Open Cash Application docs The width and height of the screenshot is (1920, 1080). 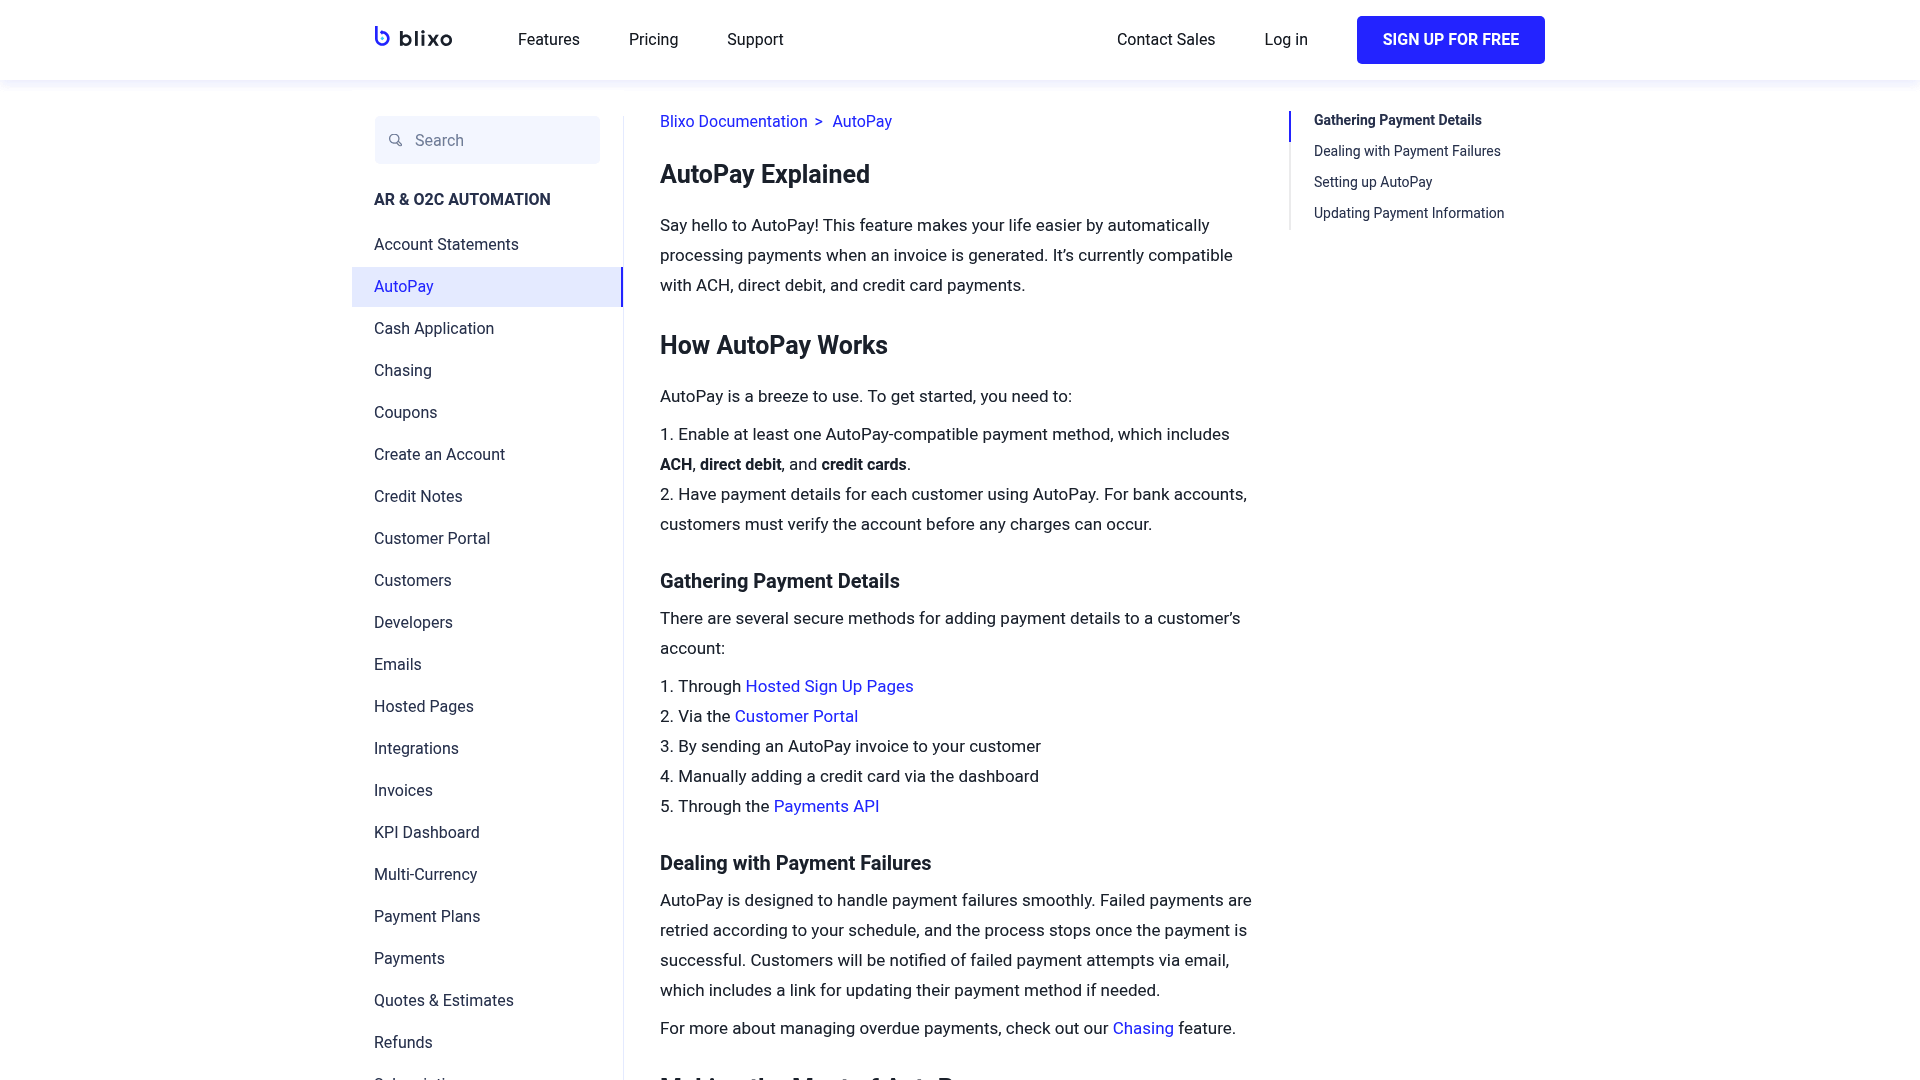pyautogui.click(x=434, y=329)
